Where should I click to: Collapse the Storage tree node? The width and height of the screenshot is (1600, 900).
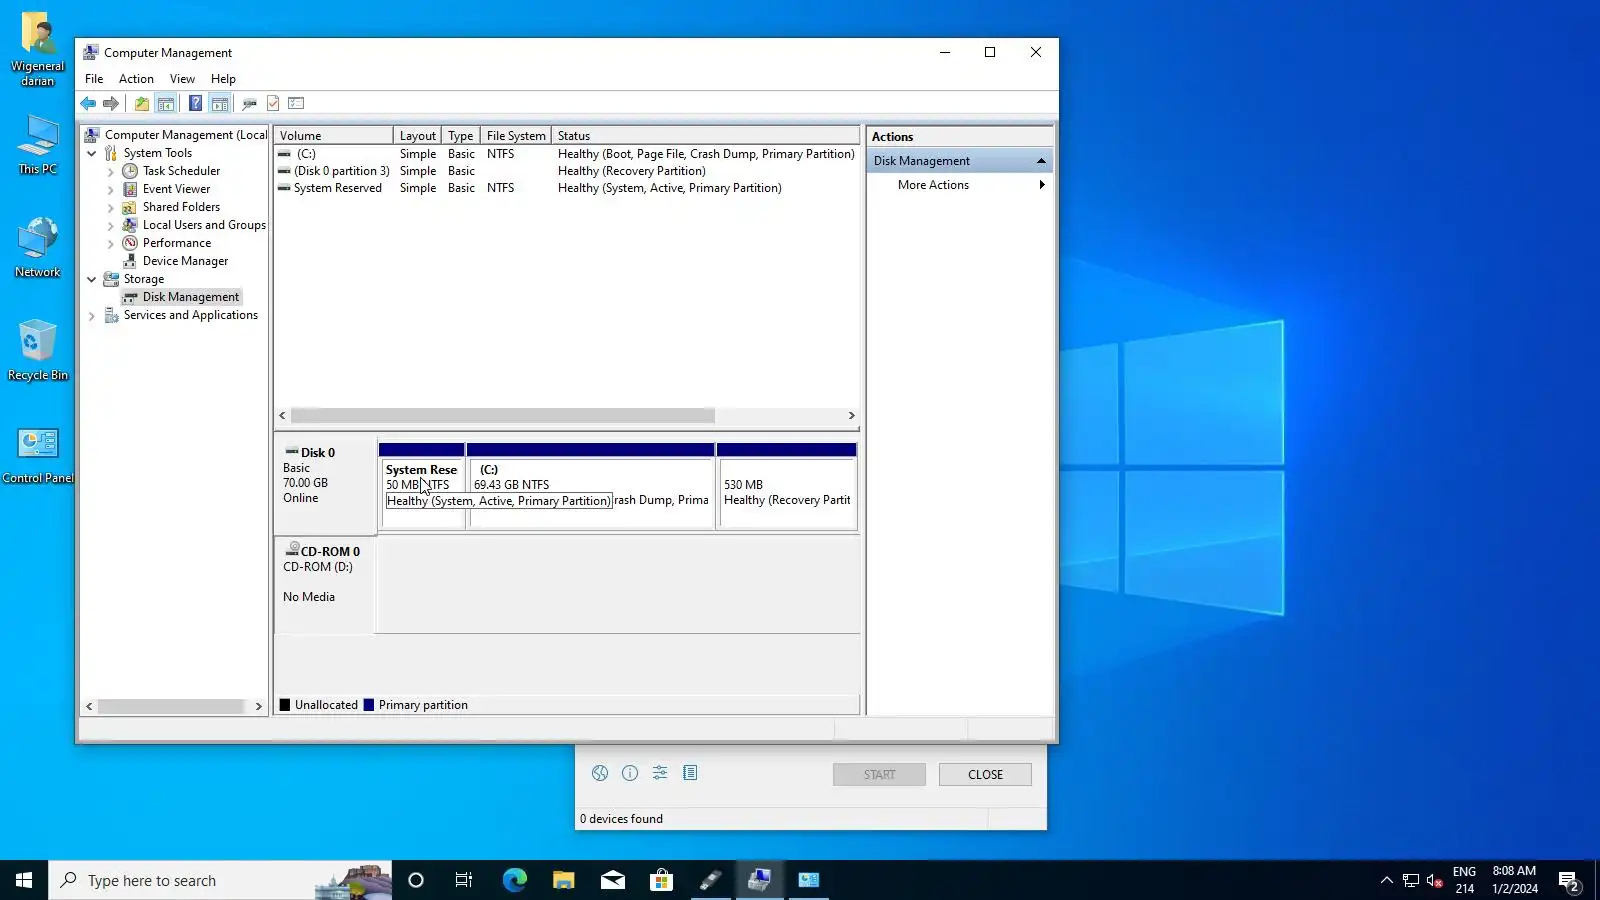pyautogui.click(x=92, y=279)
